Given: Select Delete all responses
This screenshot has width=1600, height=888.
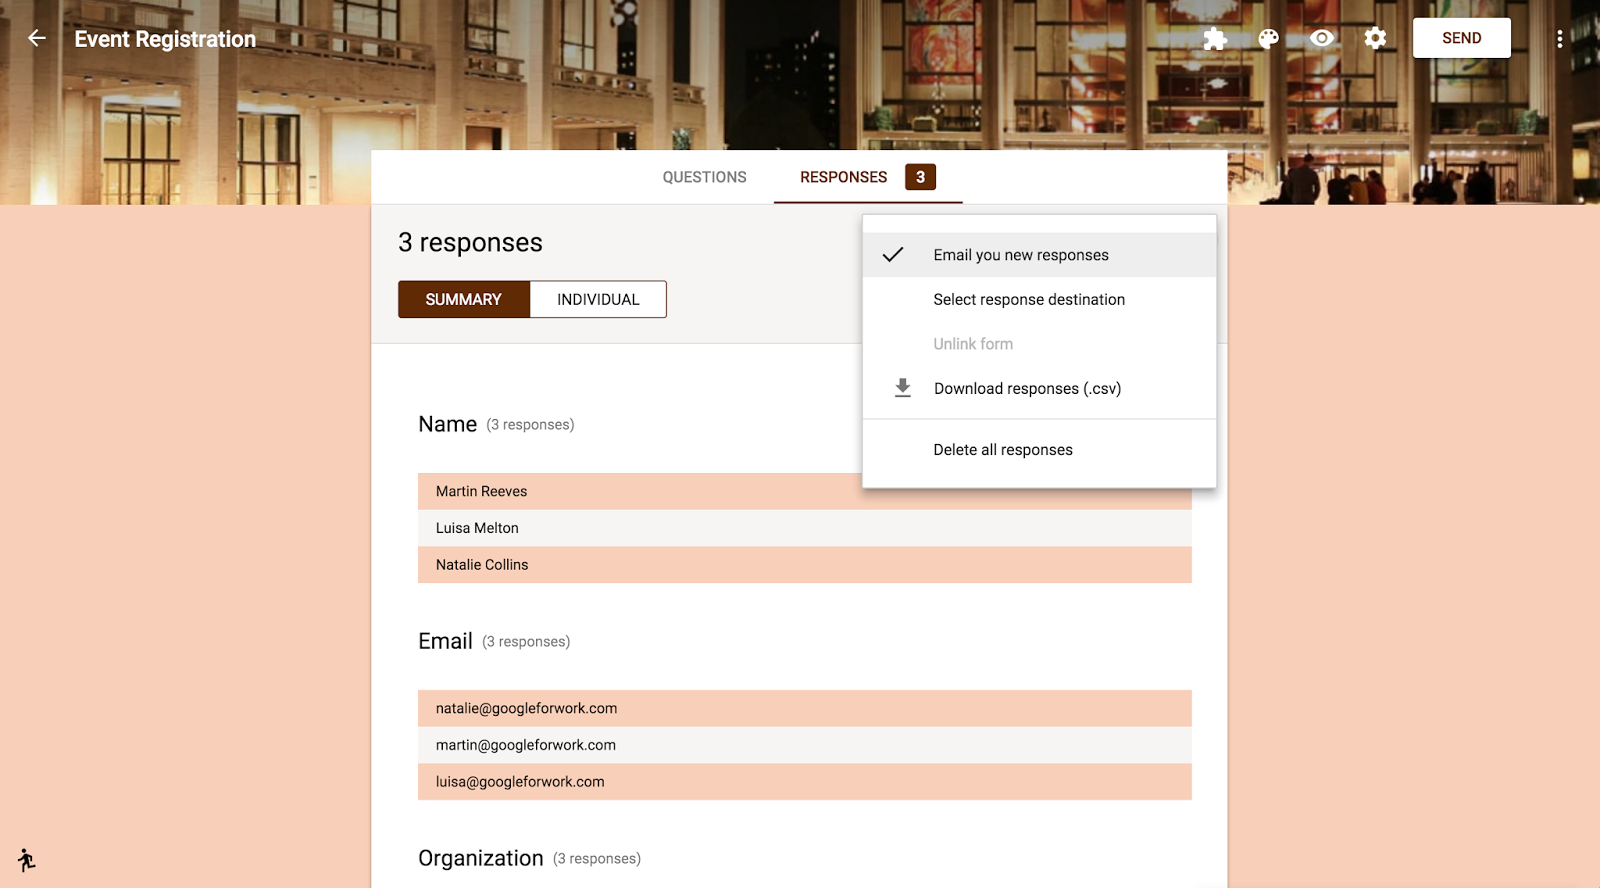Looking at the screenshot, I should [1039, 450].
